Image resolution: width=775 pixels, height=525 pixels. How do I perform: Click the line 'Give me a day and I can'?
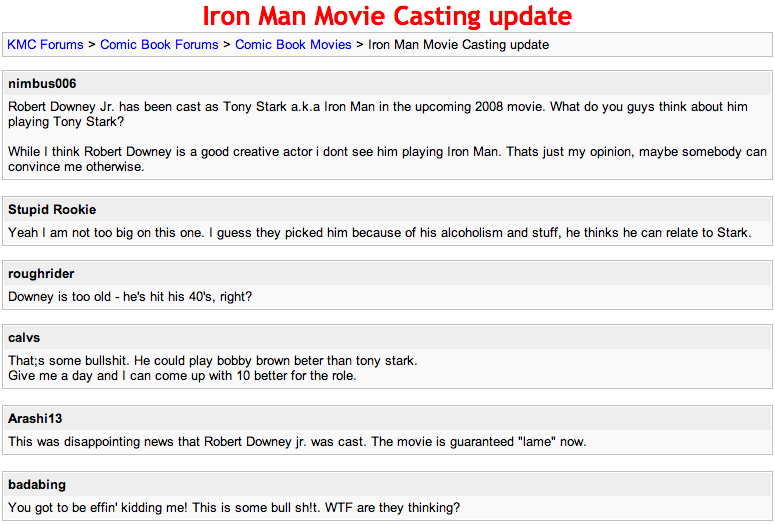pyautogui.click(x=182, y=376)
